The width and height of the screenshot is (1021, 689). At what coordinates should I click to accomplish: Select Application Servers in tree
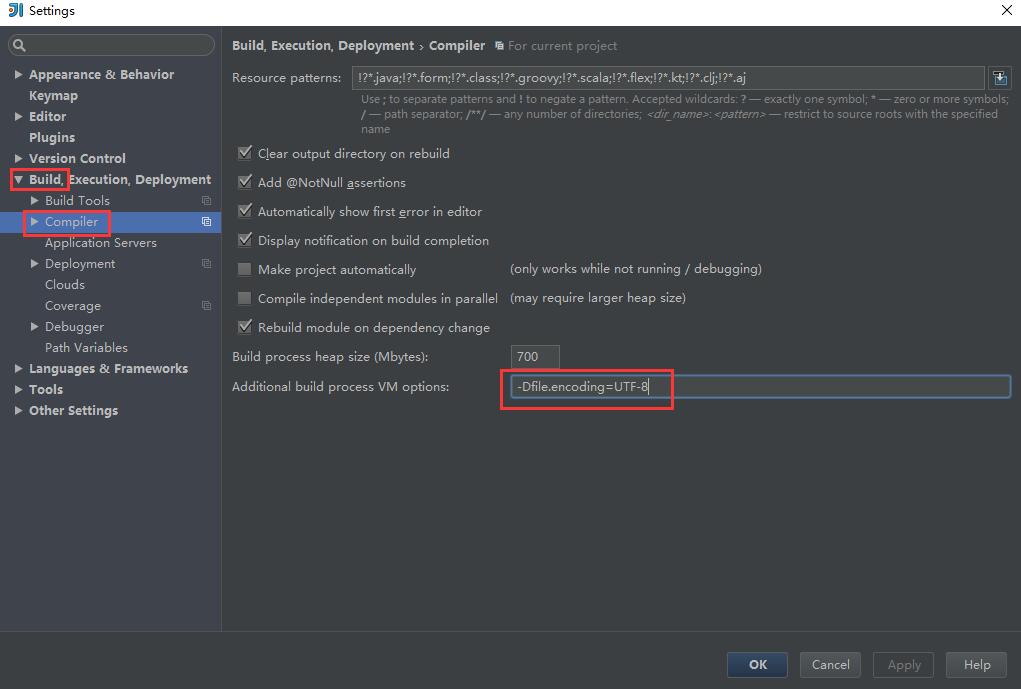pos(101,243)
